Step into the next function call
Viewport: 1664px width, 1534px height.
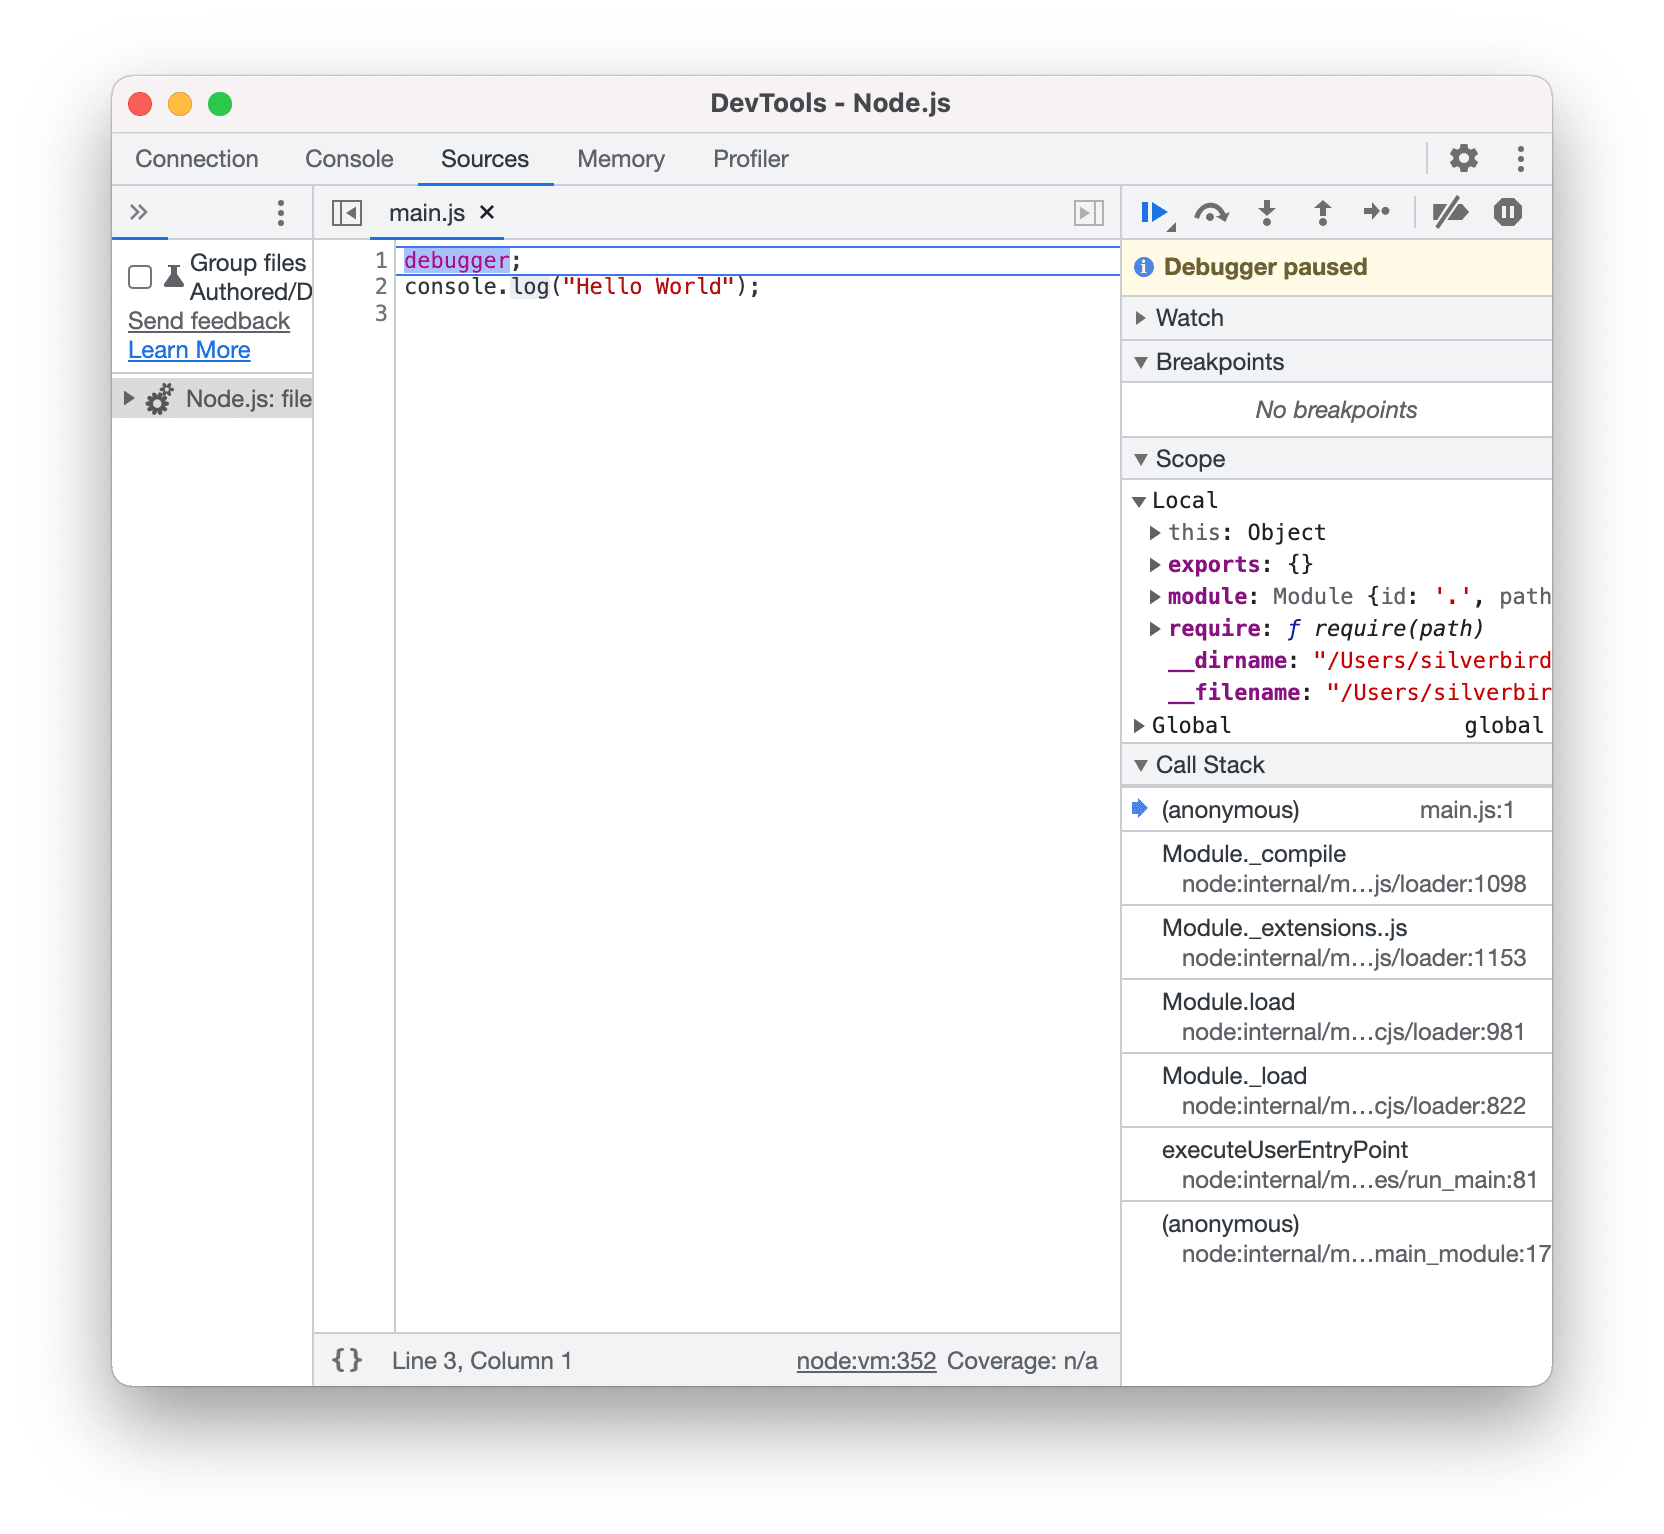(1266, 212)
